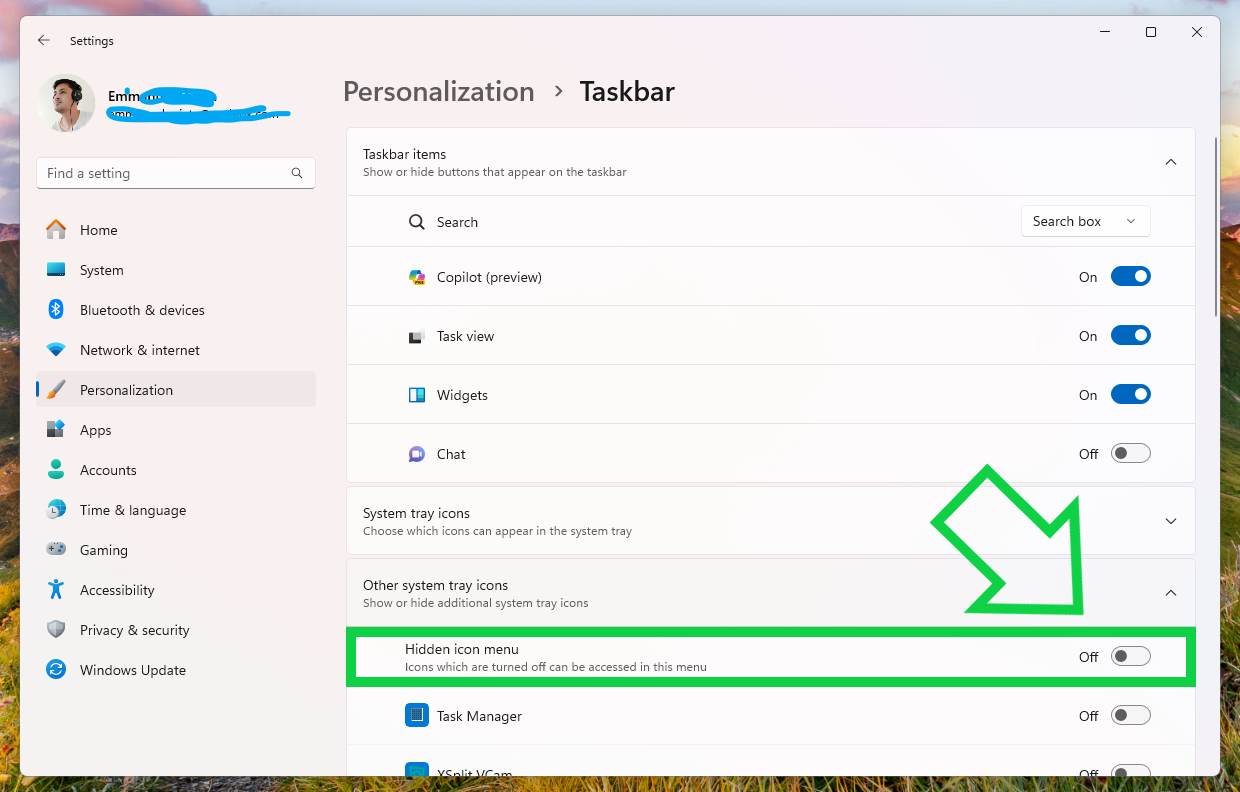Click the Network & internet Wi-Fi icon
This screenshot has height=792, width=1240.
(57, 350)
